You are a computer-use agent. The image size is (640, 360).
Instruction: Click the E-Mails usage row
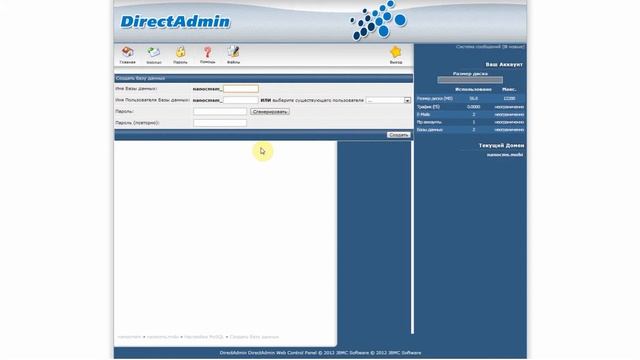click(x=470, y=115)
